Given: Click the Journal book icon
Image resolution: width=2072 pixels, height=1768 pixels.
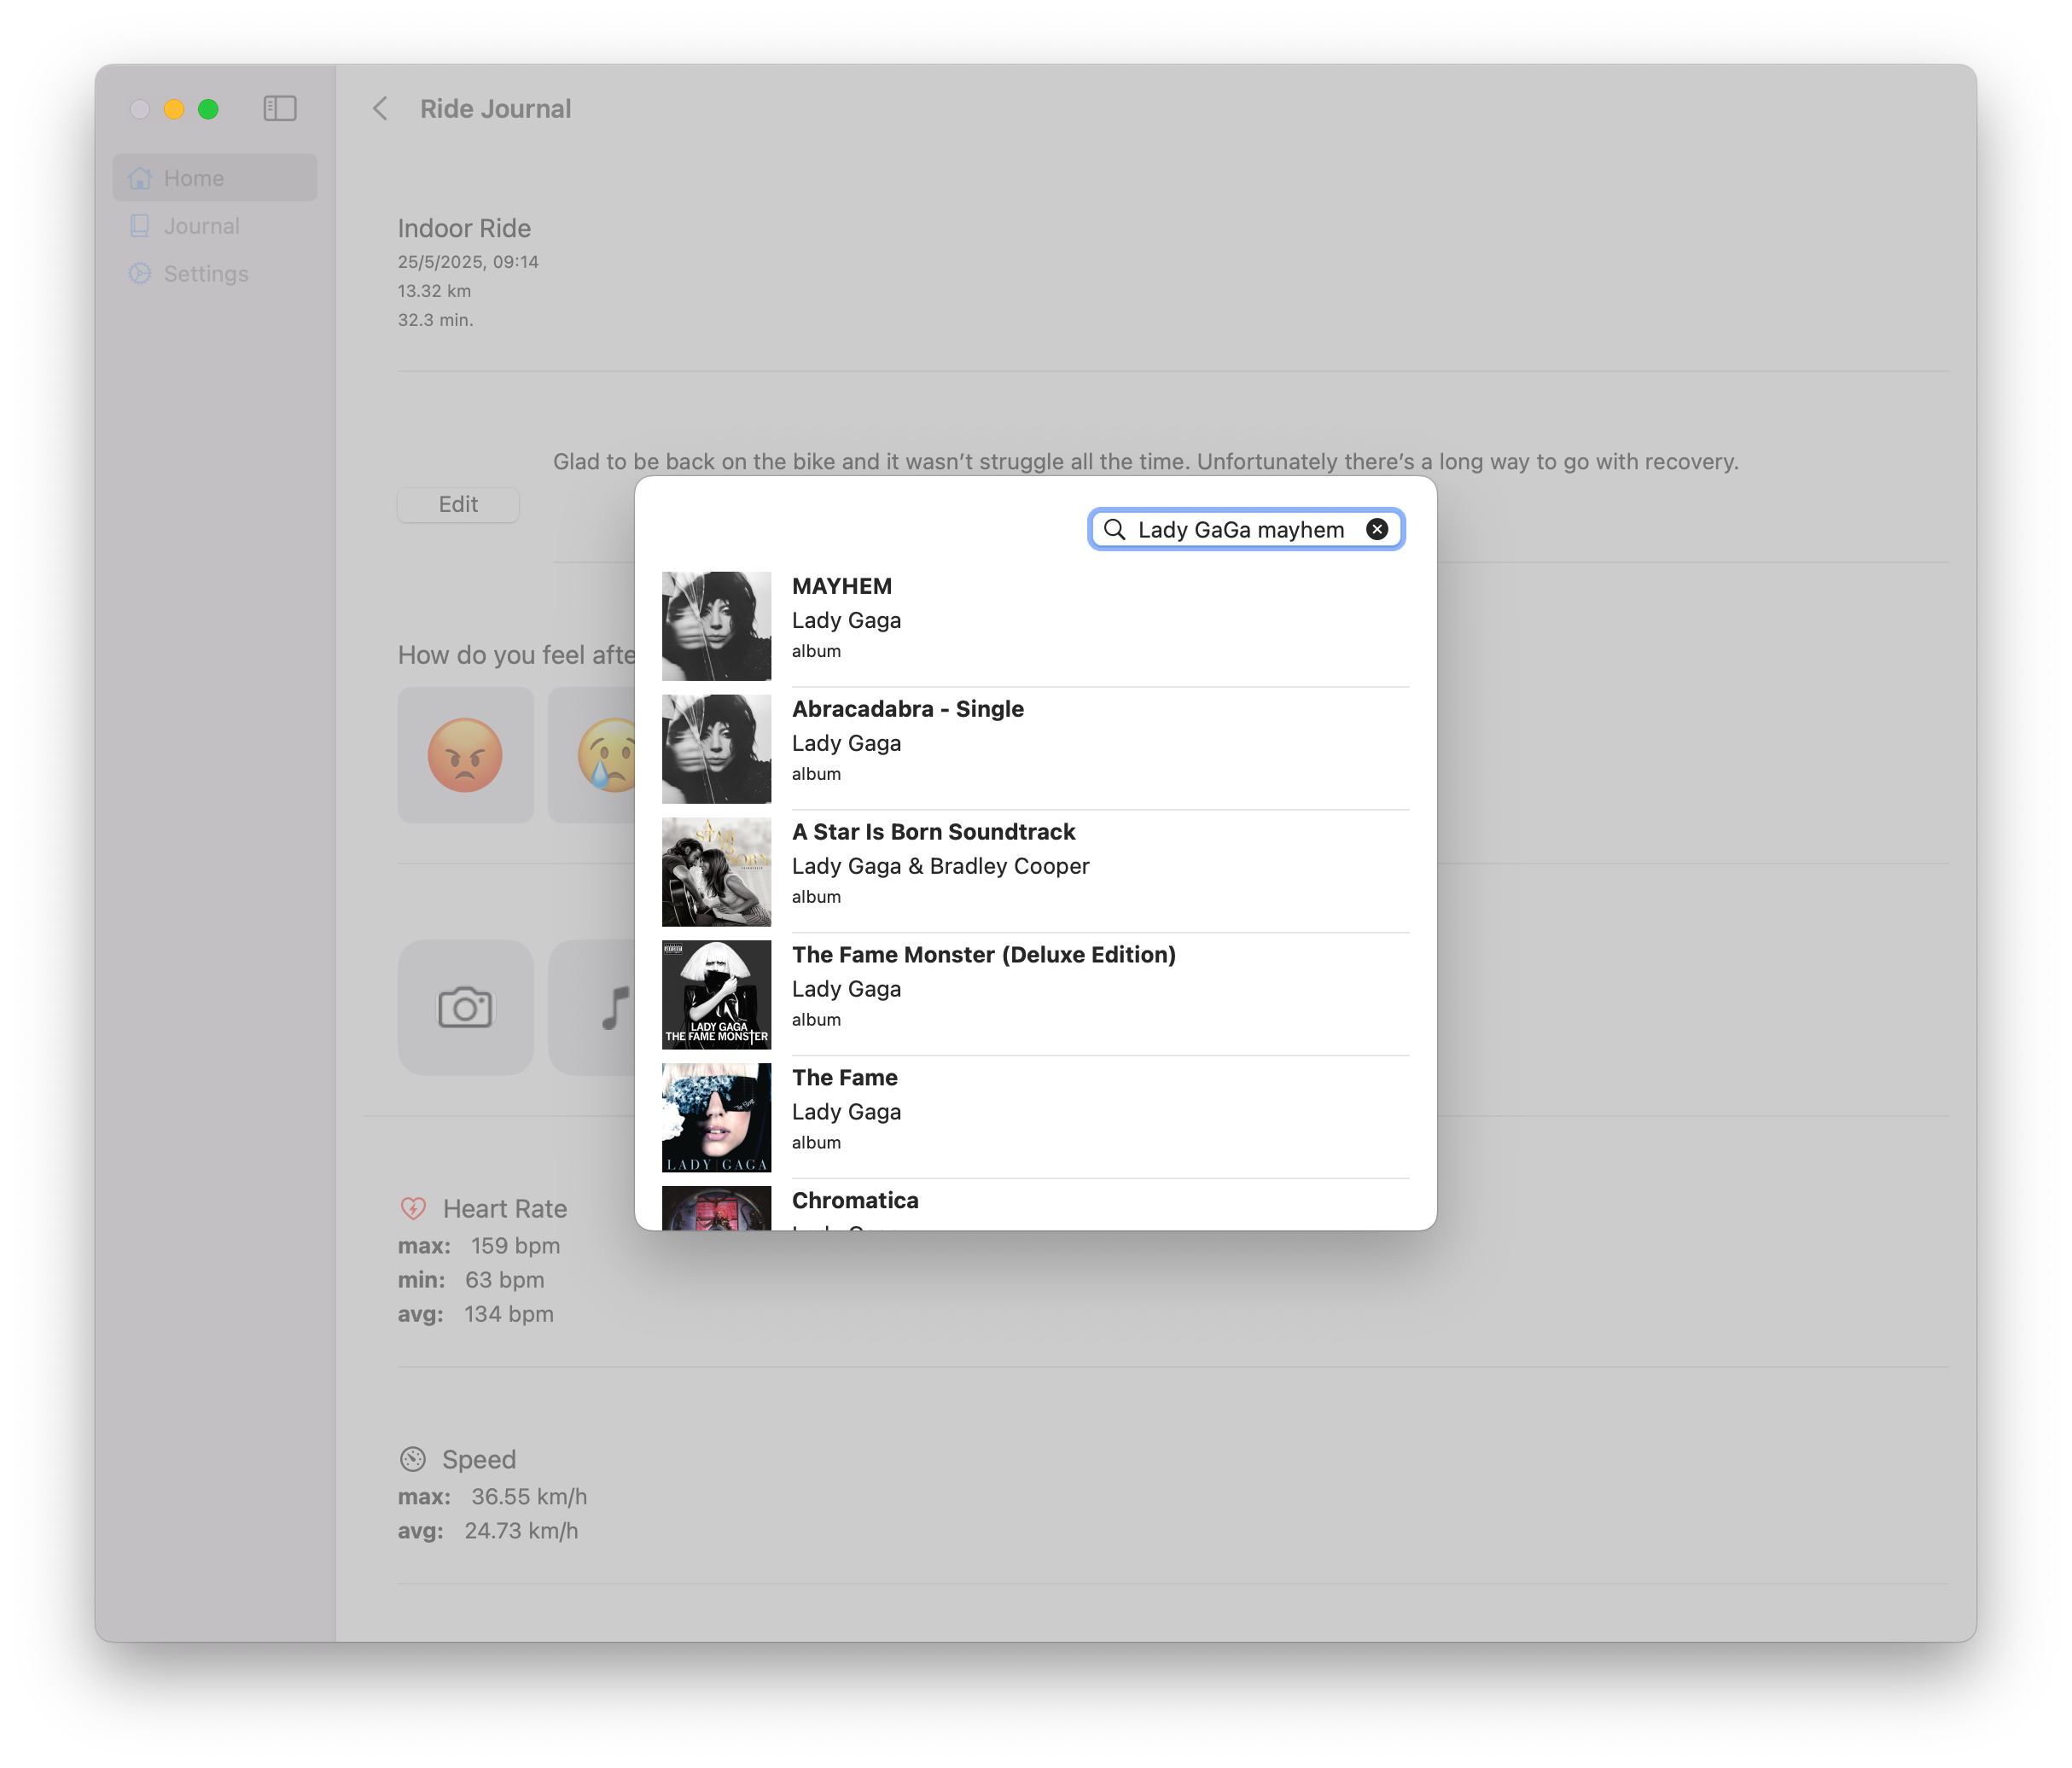Looking at the screenshot, I should [140, 226].
